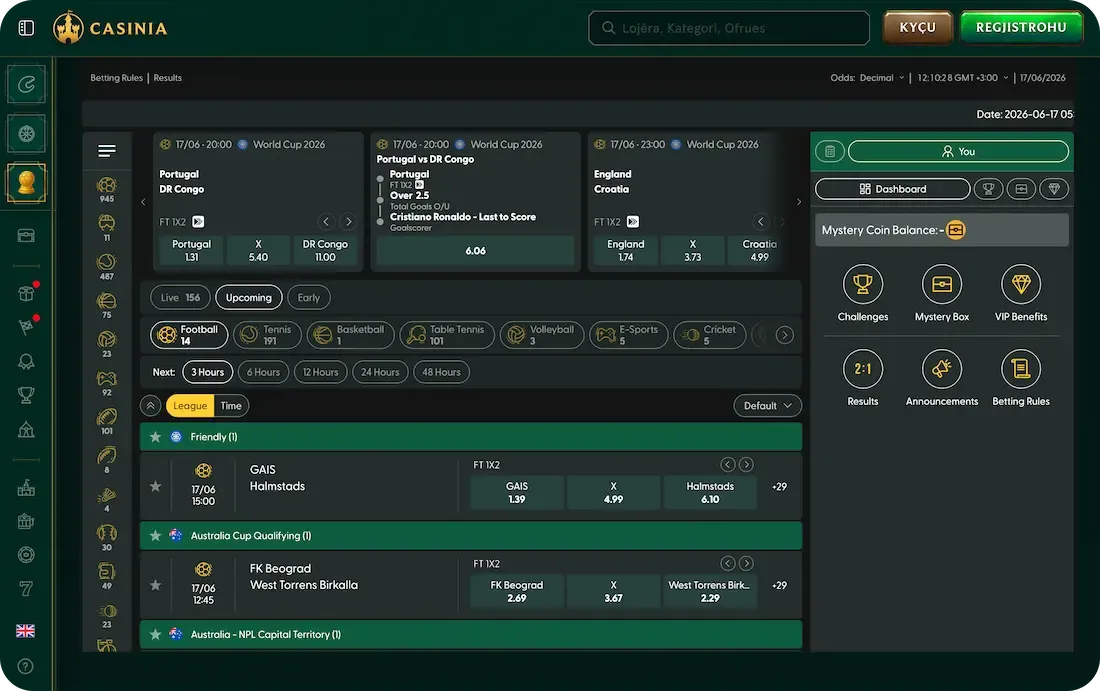The height and width of the screenshot is (691, 1100).
Task: Open the lucky seven slots sidebar icon
Action: tap(26, 589)
